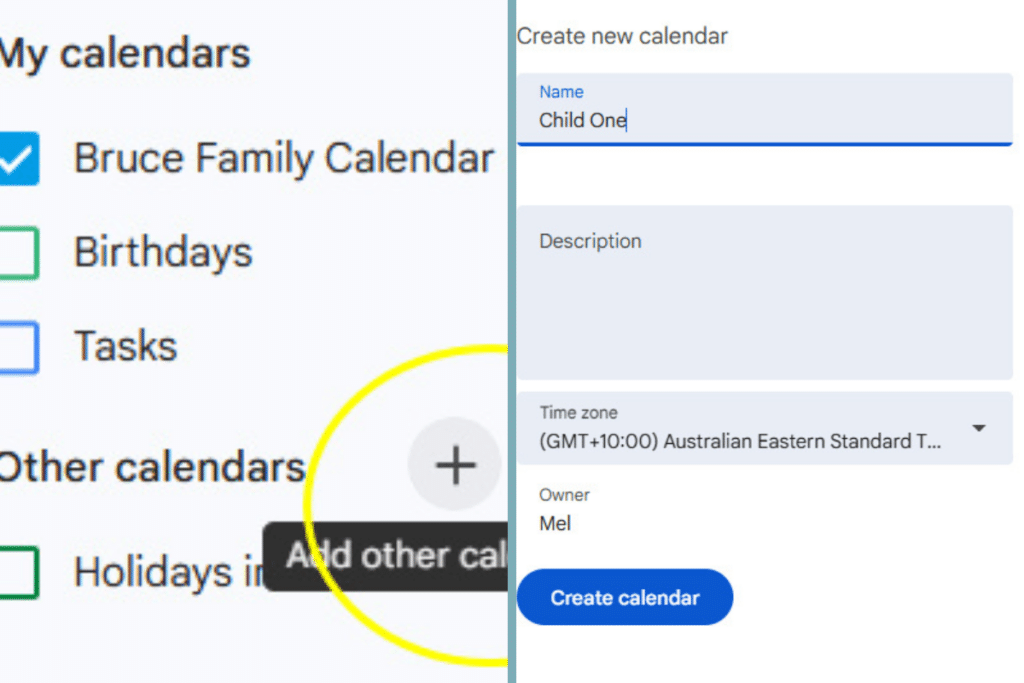
Task: Select the Create new calendar title
Action: click(x=622, y=35)
